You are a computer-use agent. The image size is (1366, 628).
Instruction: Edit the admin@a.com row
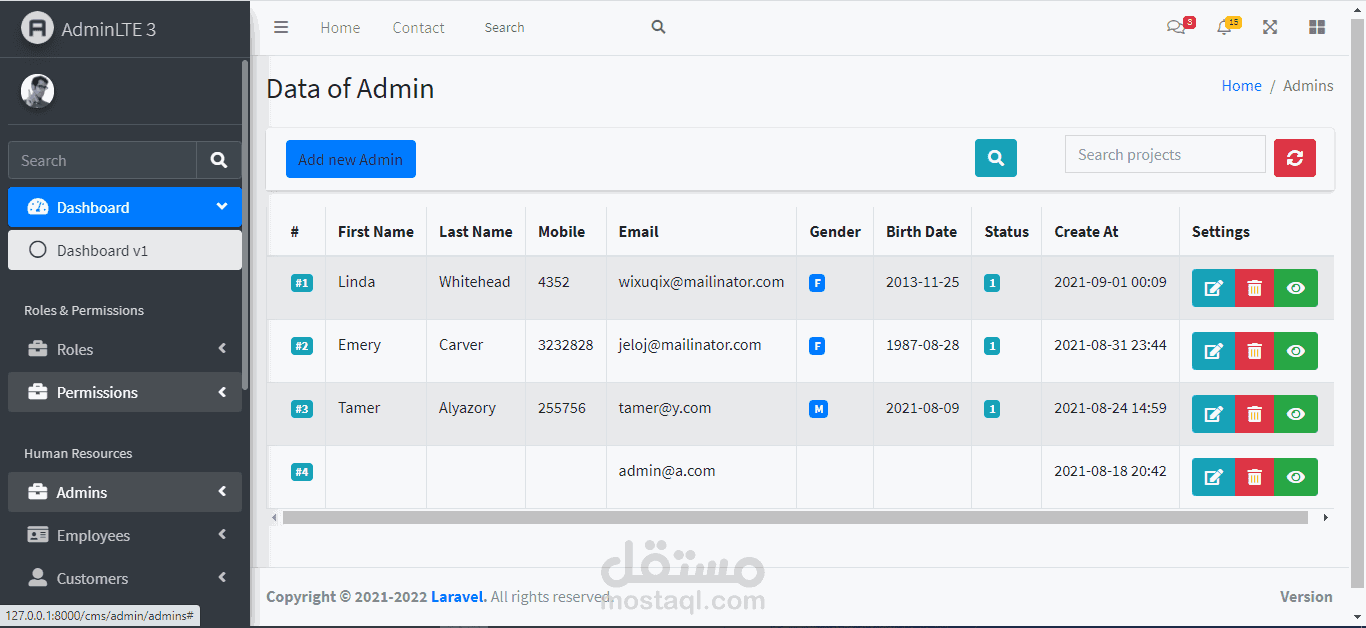1214,477
